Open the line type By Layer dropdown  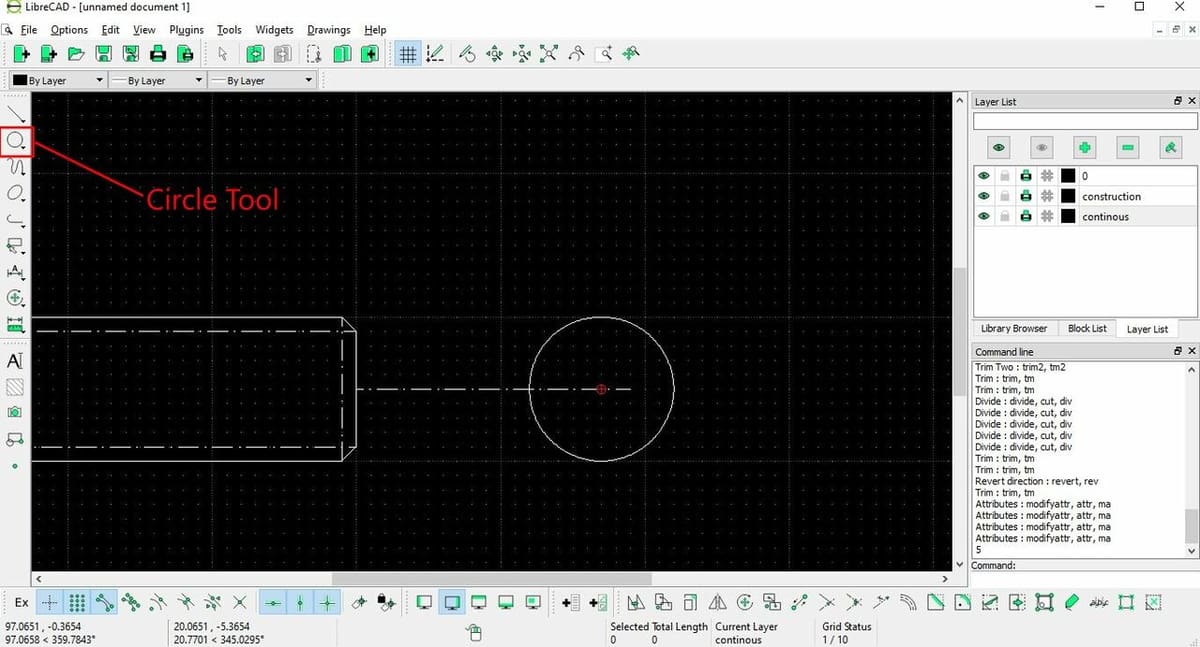[x=262, y=80]
